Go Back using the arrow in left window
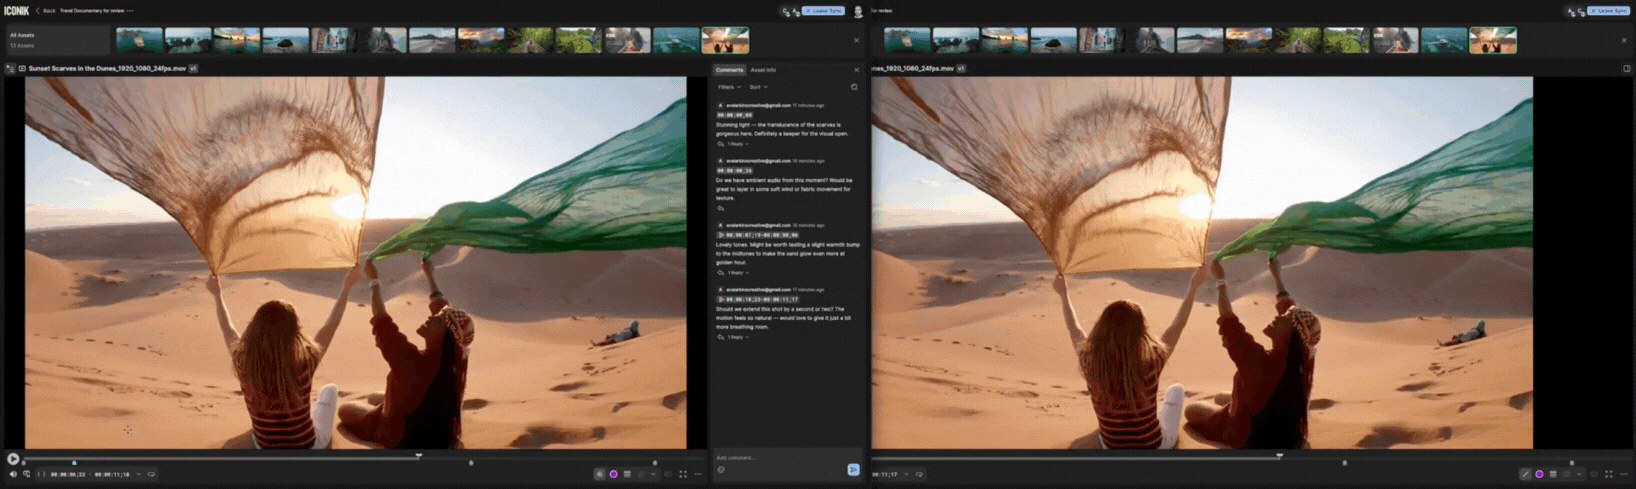 click(x=38, y=10)
